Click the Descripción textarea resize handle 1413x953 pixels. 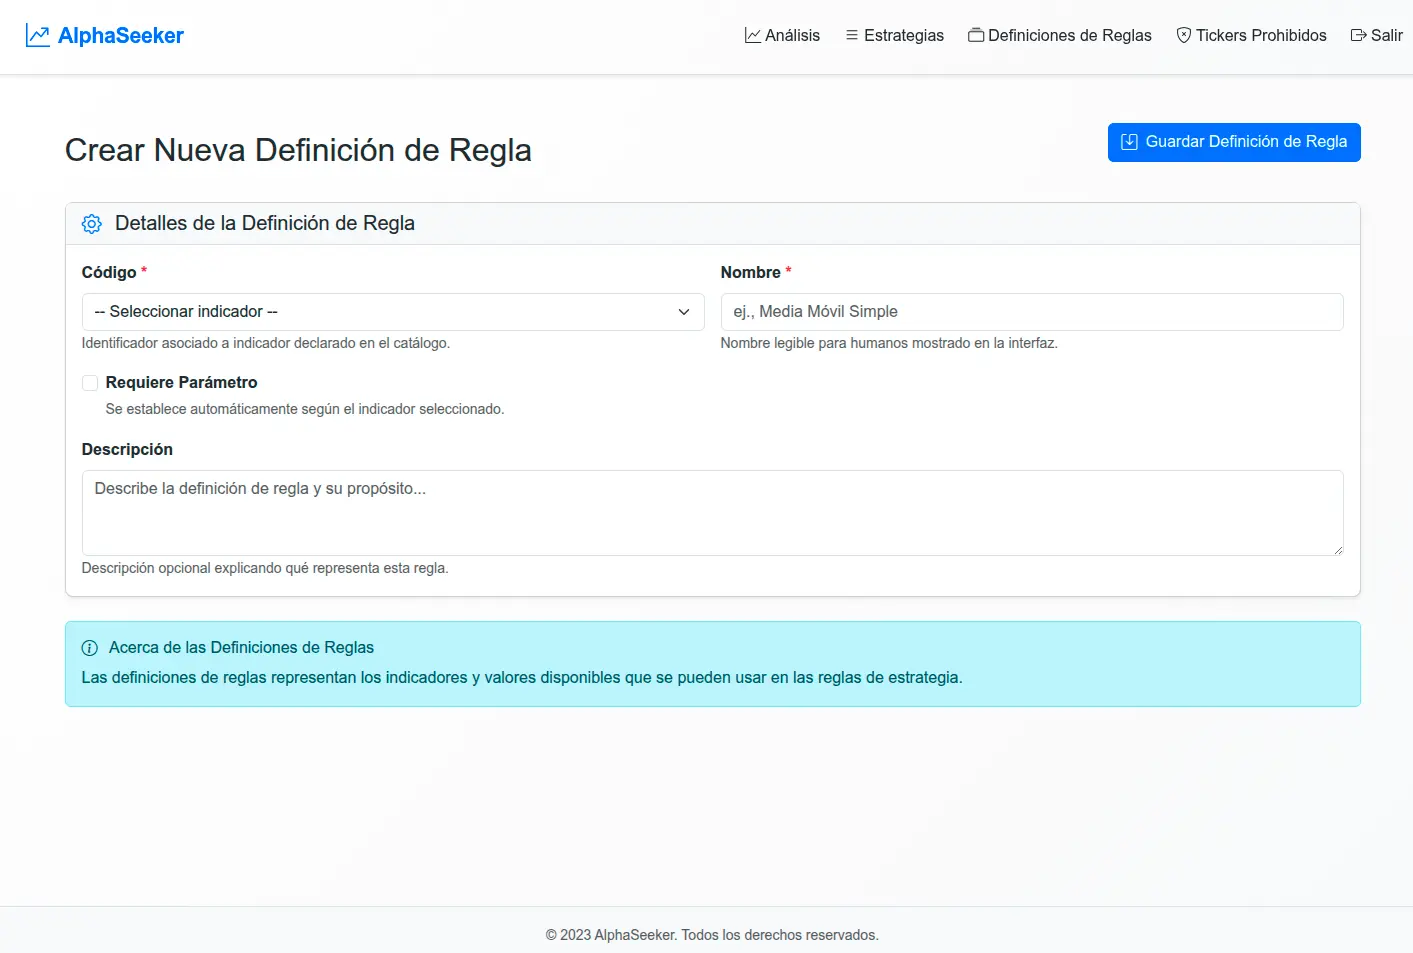[x=1337, y=549]
